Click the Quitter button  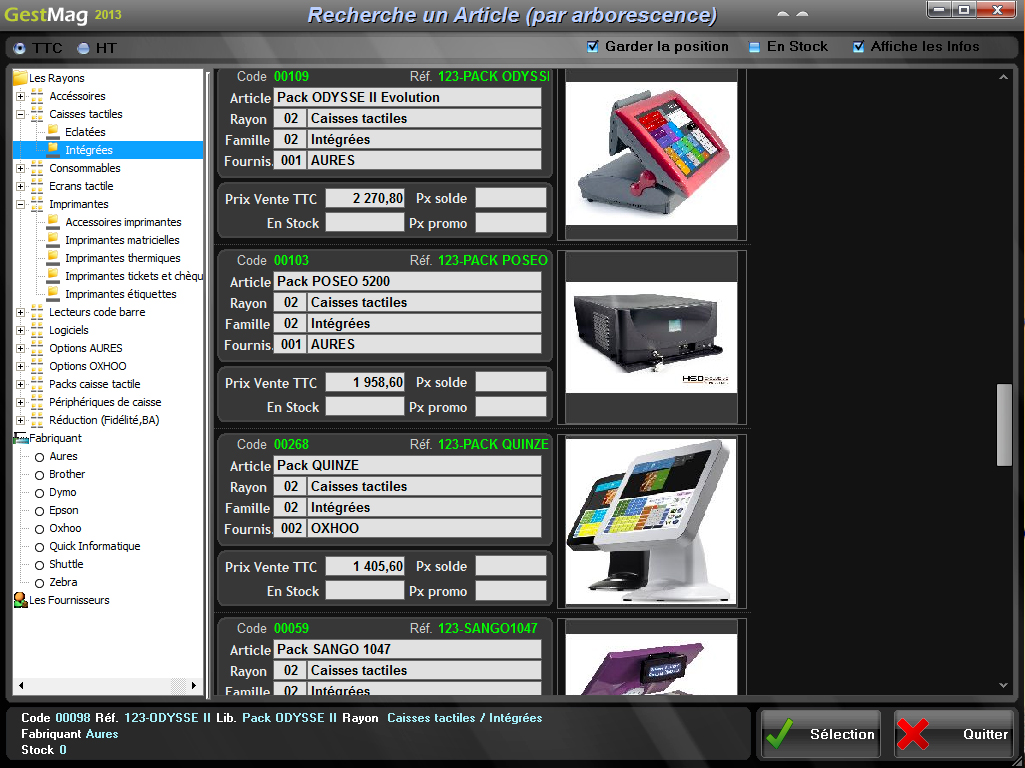coord(954,734)
